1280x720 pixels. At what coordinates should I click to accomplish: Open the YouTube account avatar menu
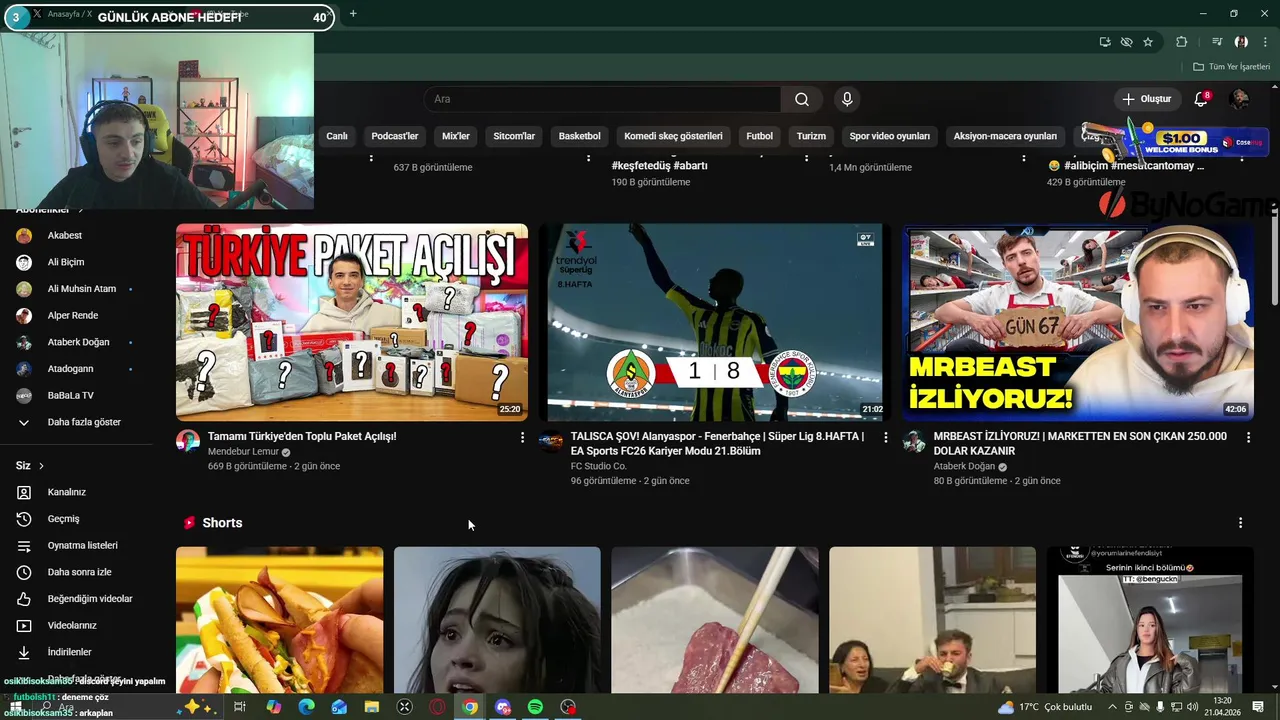1239,99
